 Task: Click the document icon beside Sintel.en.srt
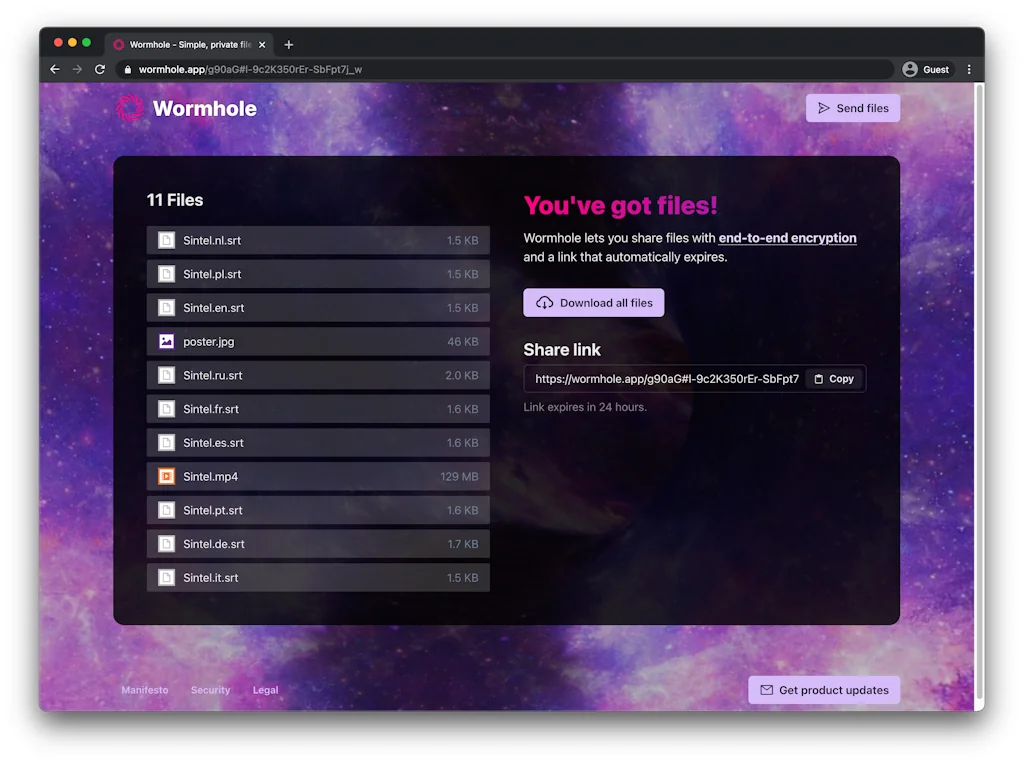(165, 307)
